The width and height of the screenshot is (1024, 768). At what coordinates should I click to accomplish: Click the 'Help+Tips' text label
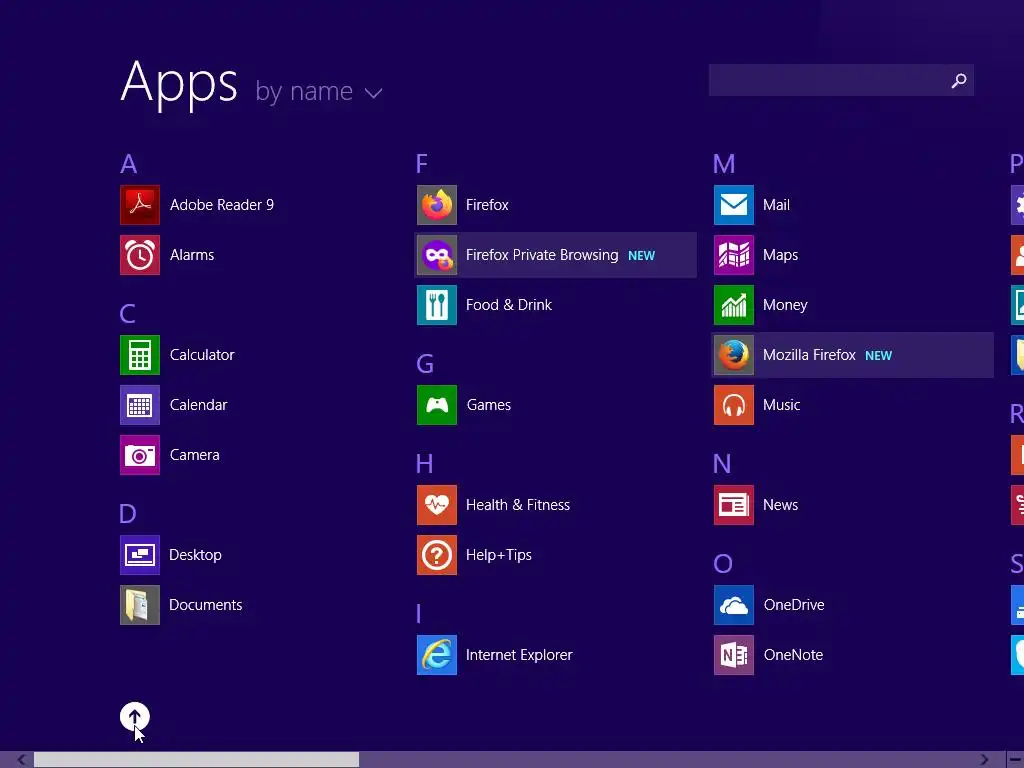click(x=499, y=554)
